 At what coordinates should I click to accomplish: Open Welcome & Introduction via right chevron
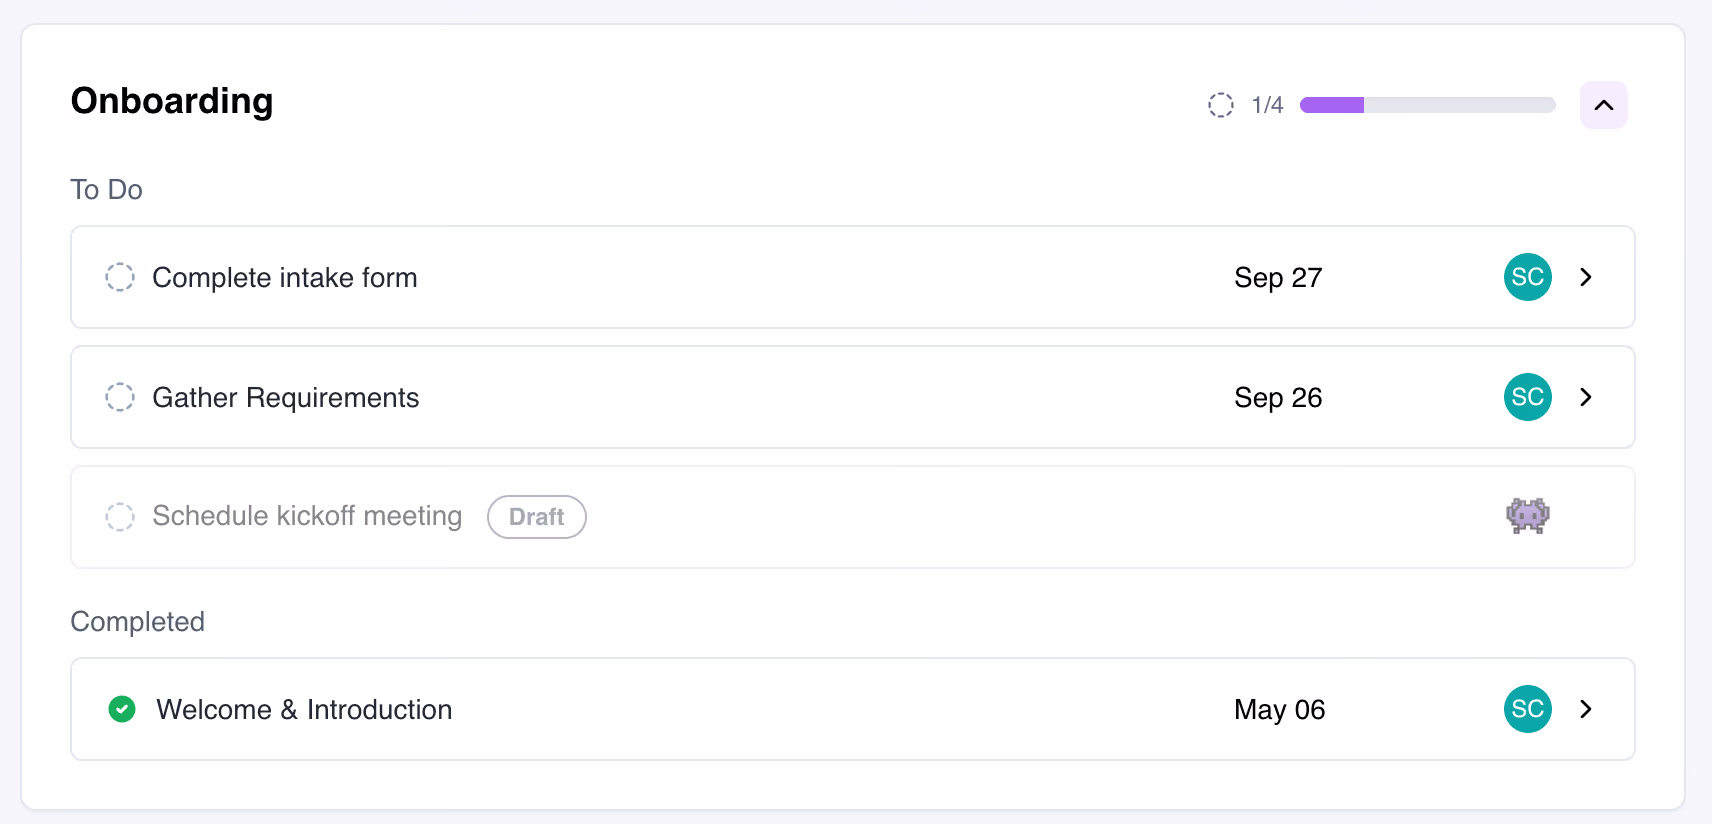(1586, 709)
